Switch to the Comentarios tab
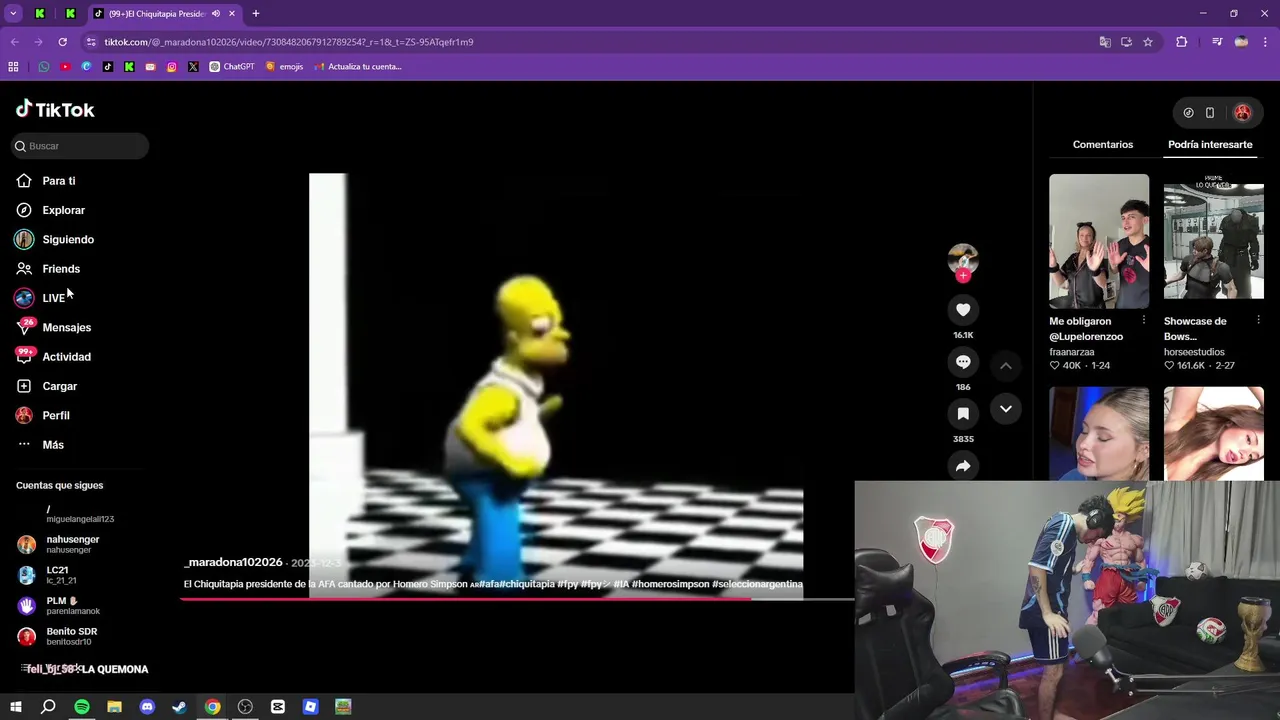This screenshot has width=1280, height=720. pos(1103,145)
